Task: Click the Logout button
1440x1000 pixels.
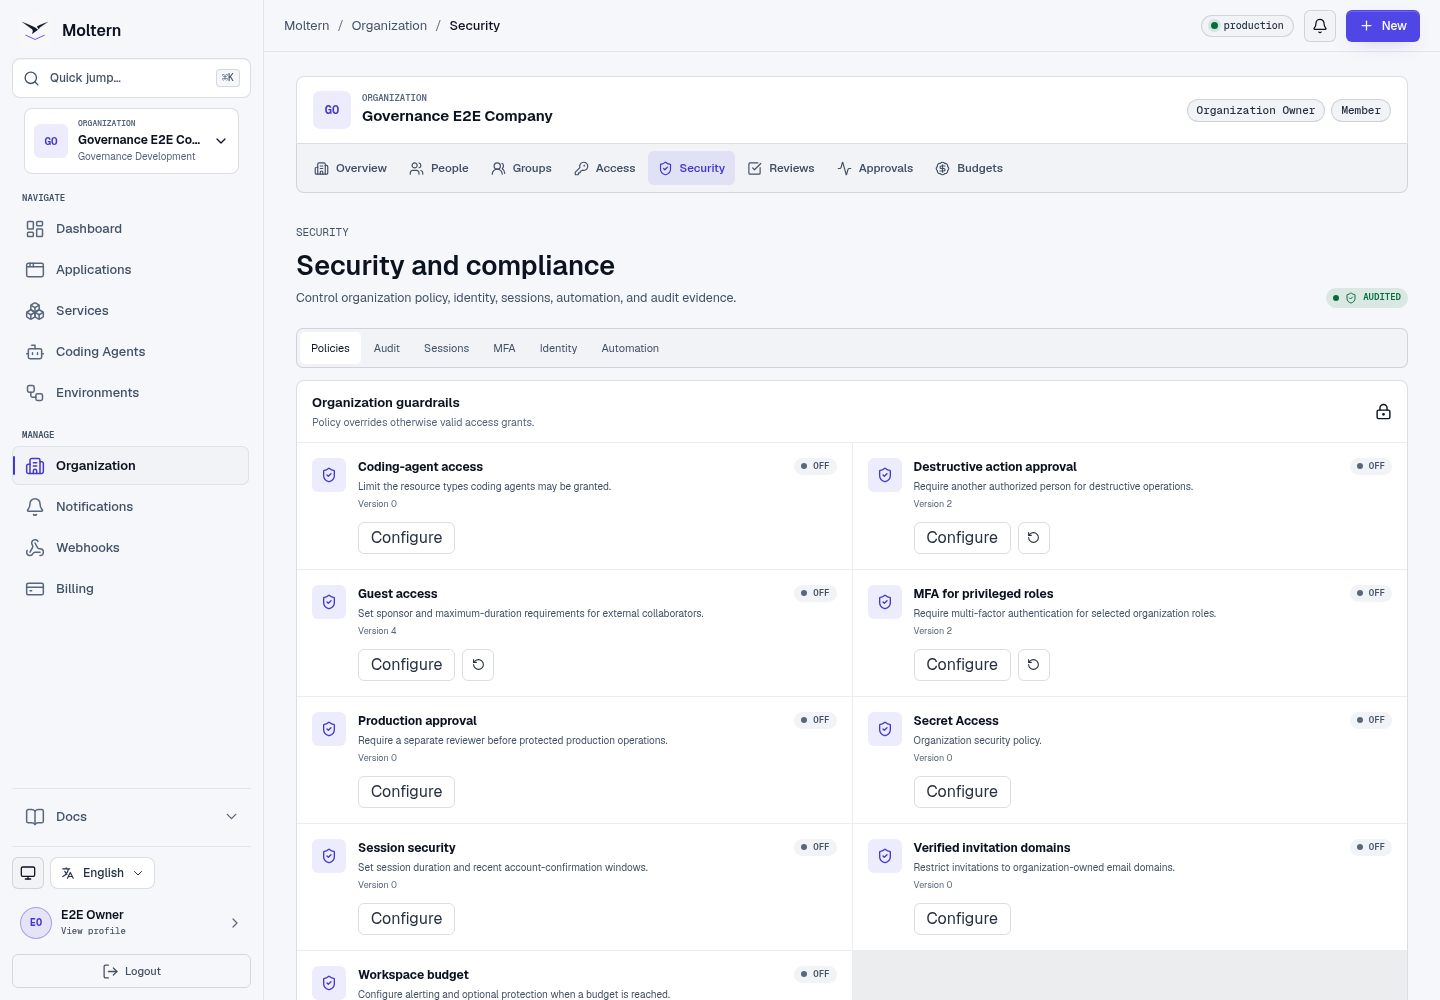Action: pyautogui.click(x=131, y=971)
